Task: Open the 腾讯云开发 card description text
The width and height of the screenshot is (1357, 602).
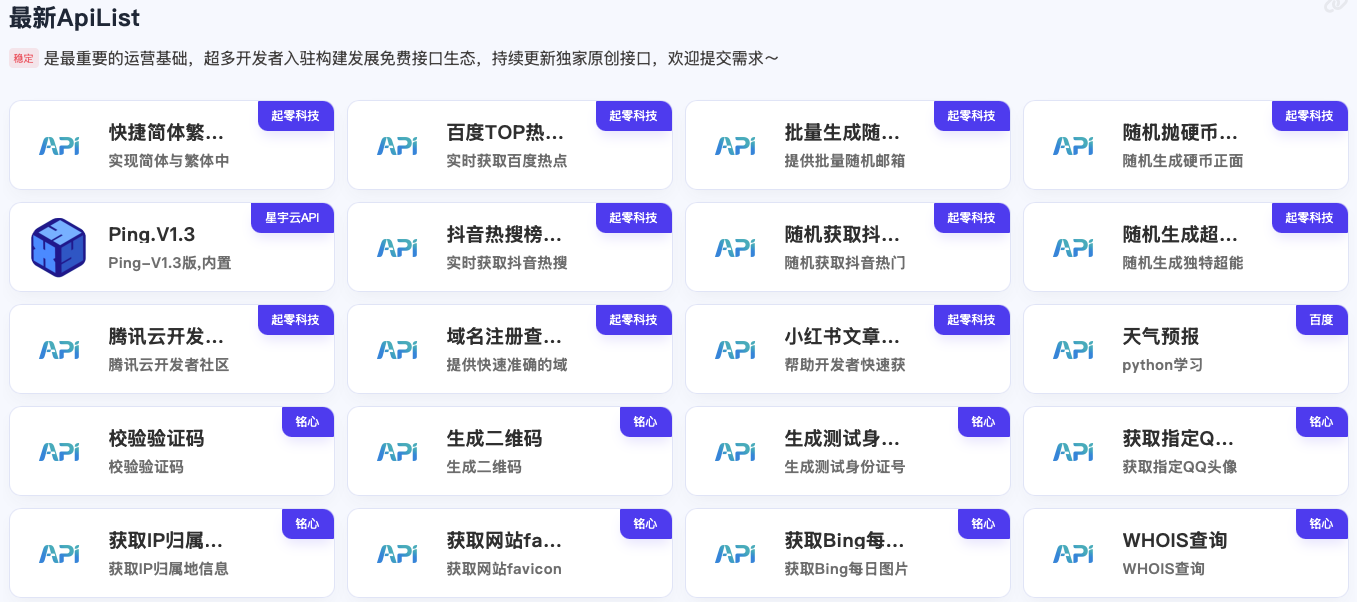Action: click(x=169, y=365)
